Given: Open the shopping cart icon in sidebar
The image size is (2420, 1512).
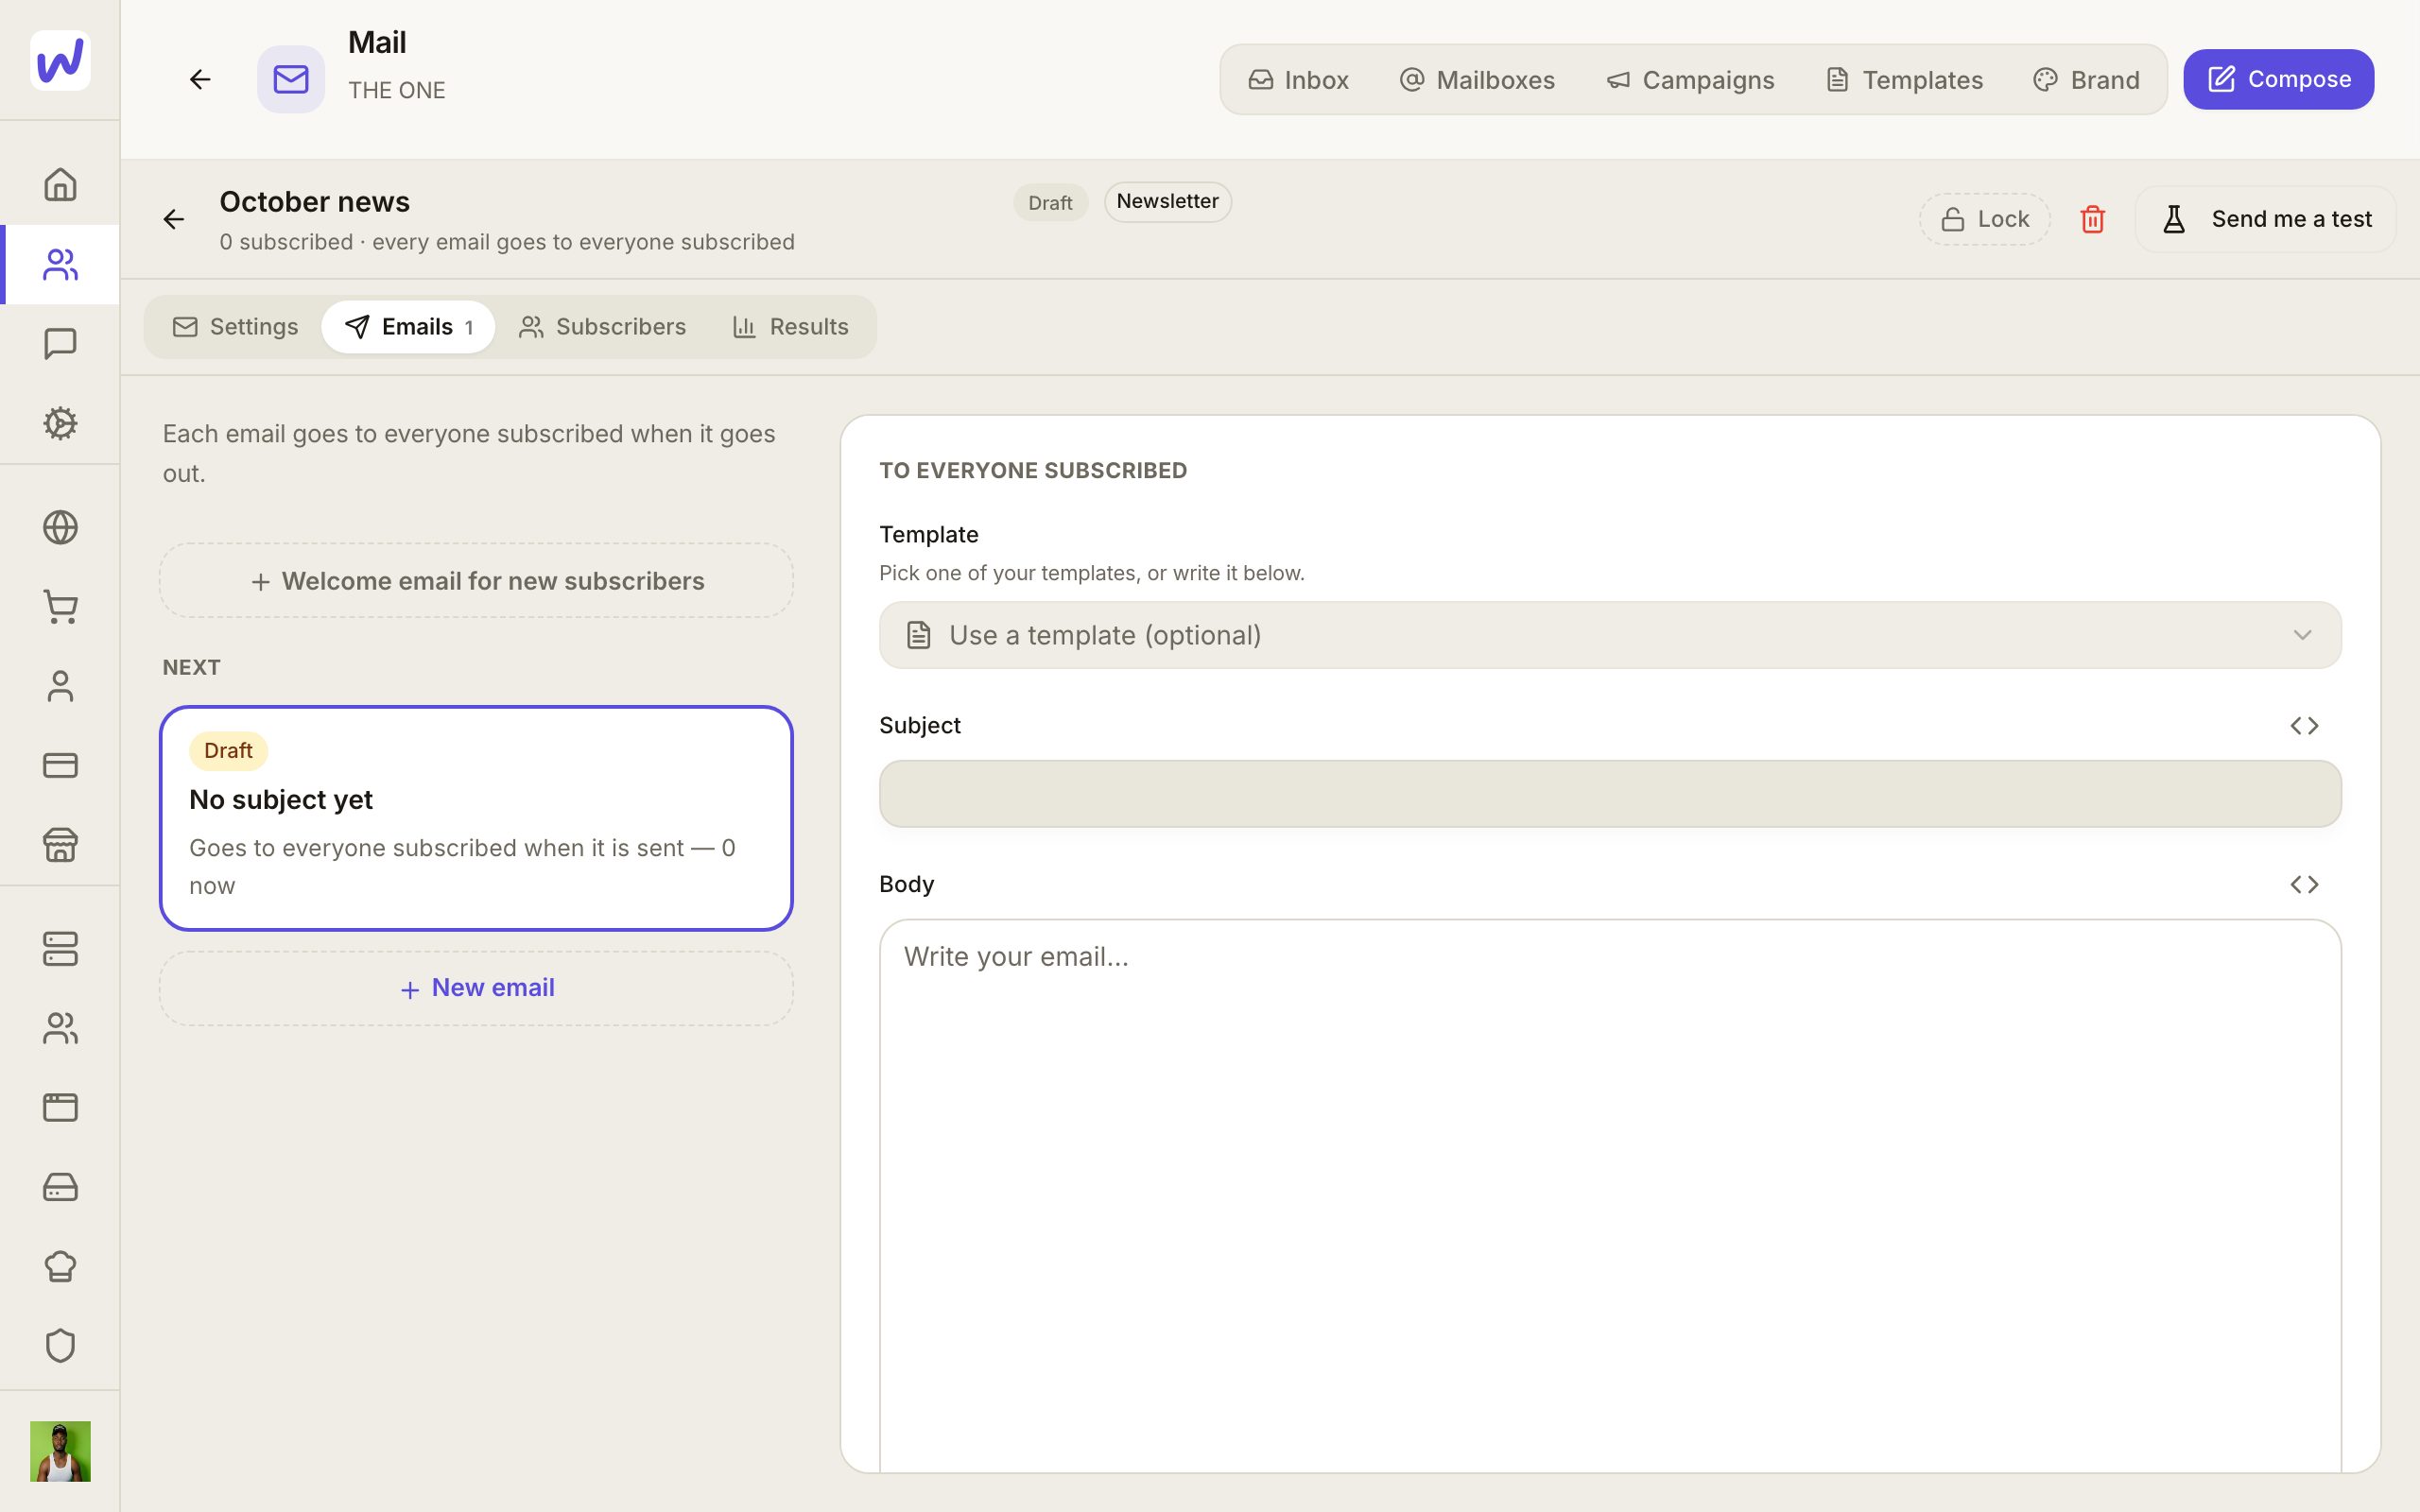Looking at the screenshot, I should (x=60, y=607).
